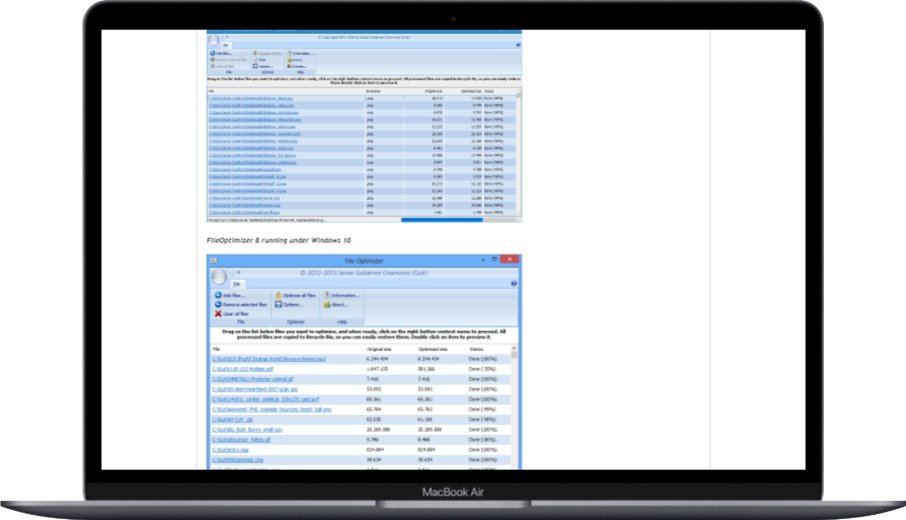This screenshot has width=906, height=520.
Task: Click red X Clear all files icon
Action: [218, 313]
